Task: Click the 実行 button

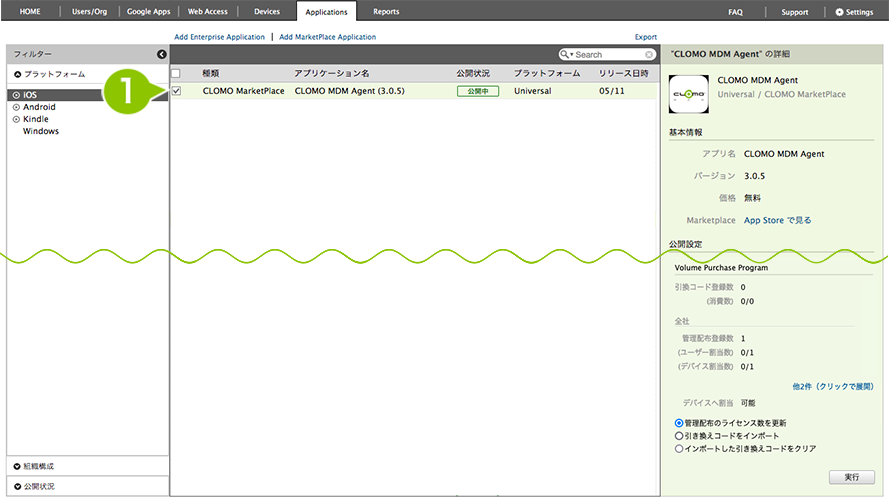Action: [x=852, y=477]
